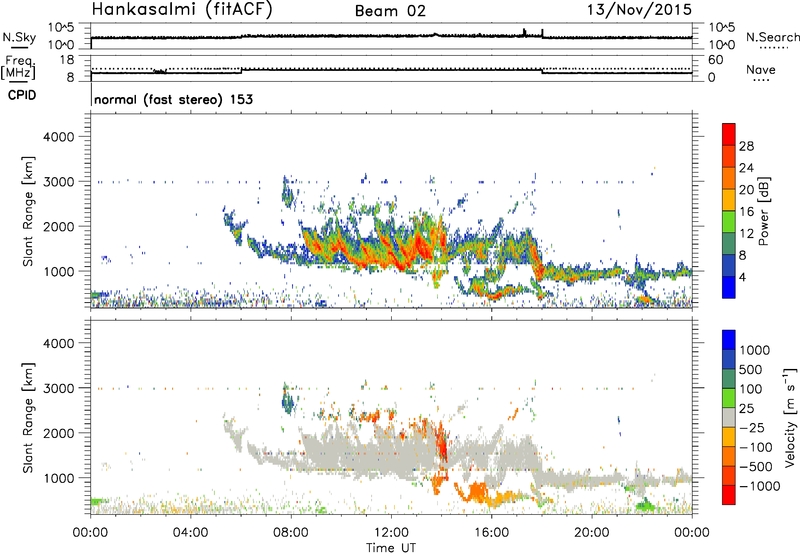The width and height of the screenshot is (800, 554).
Task: Click the '20' label on Power colorbar
Action: (746, 190)
